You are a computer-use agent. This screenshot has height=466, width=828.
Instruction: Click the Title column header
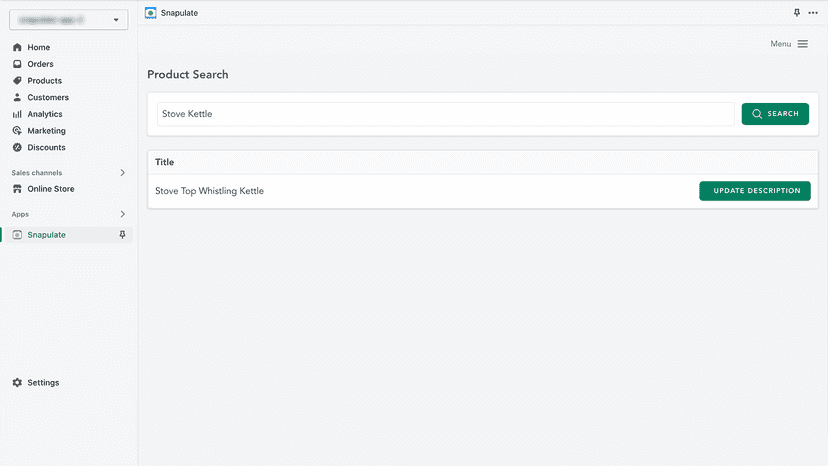point(164,162)
